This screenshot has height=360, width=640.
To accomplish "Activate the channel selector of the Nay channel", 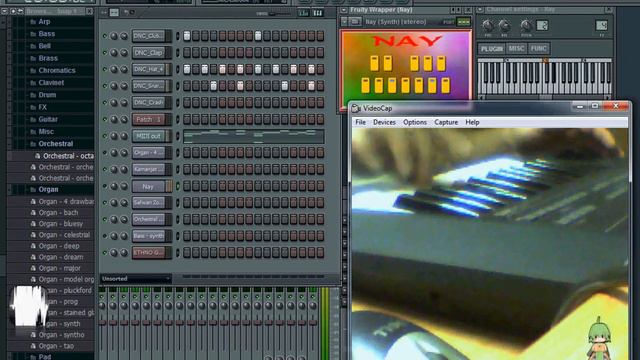I will (178, 186).
